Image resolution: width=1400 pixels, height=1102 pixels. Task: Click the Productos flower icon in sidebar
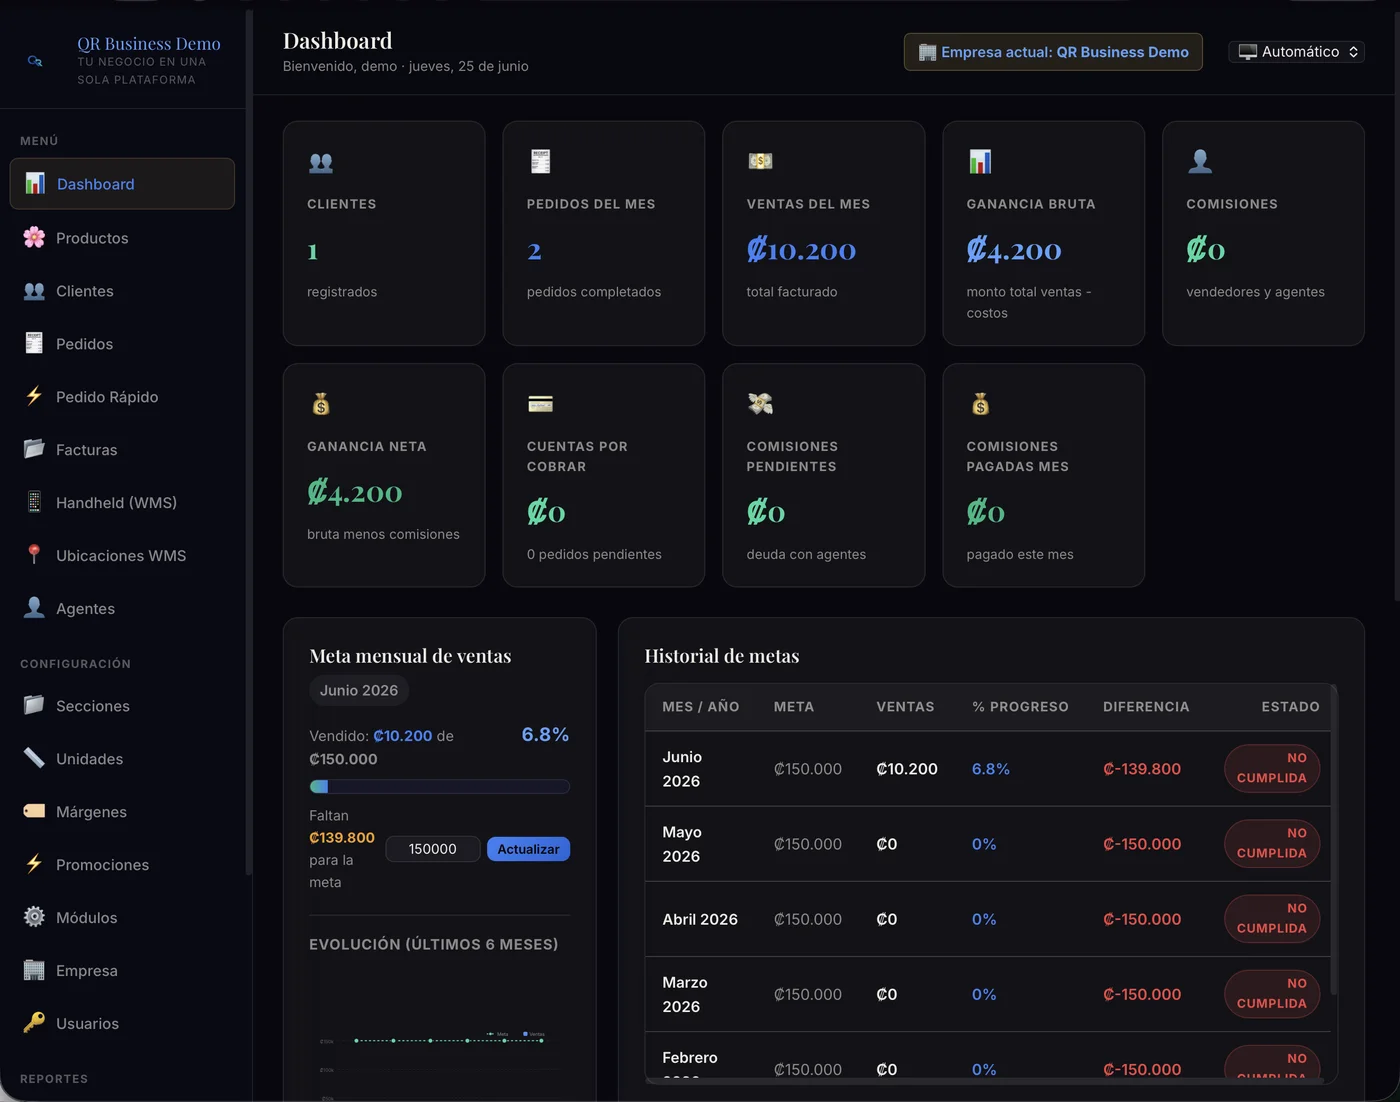coord(34,237)
